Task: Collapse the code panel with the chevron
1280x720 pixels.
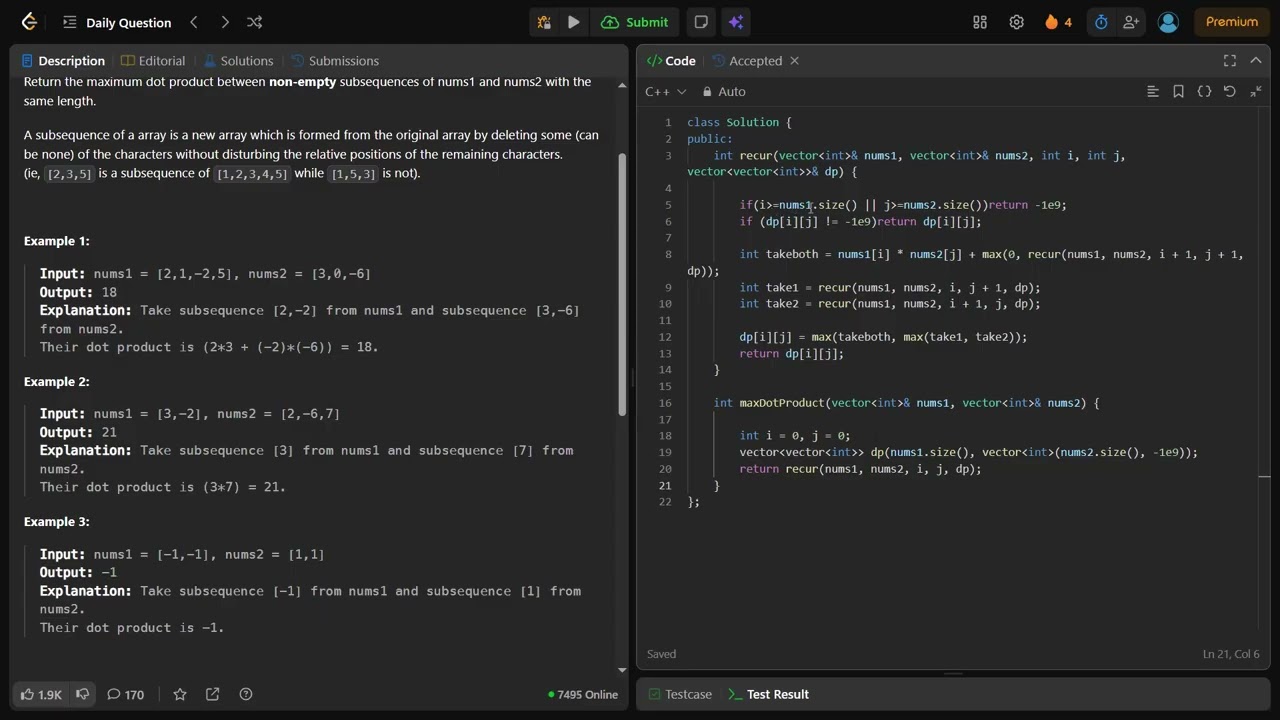Action: click(x=1256, y=61)
